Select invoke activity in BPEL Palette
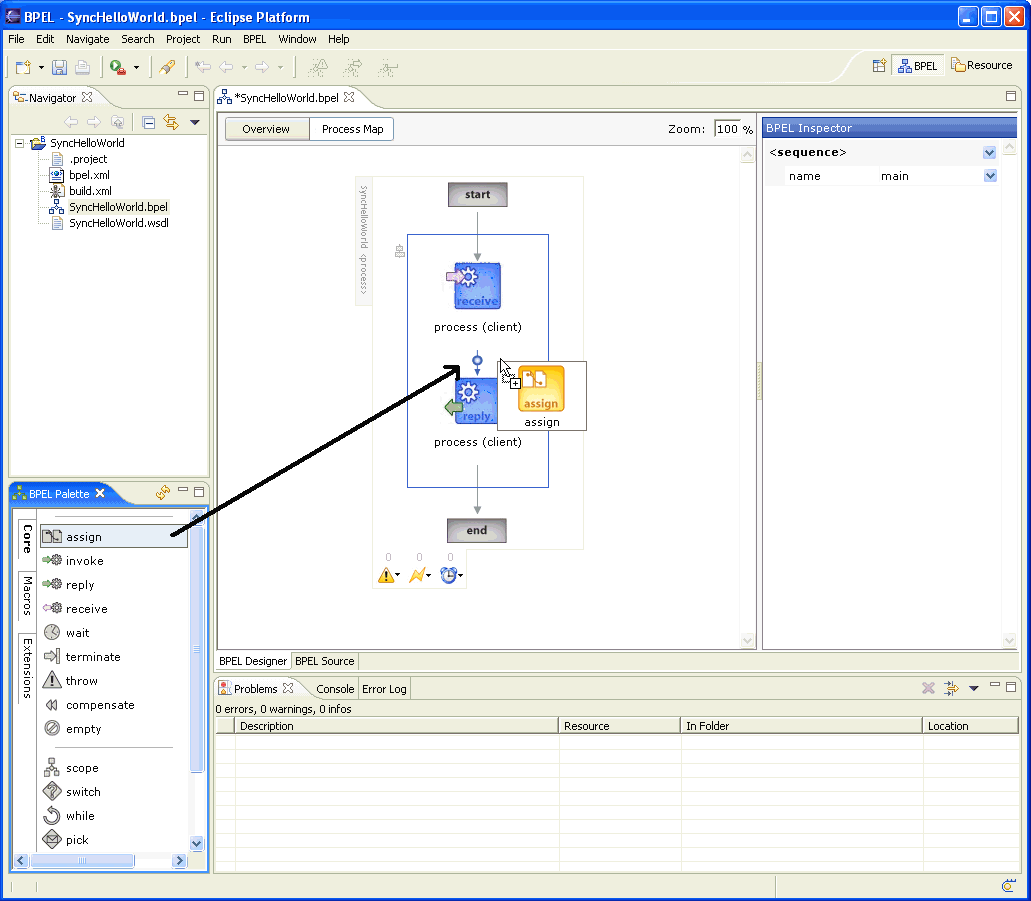 pos(84,561)
